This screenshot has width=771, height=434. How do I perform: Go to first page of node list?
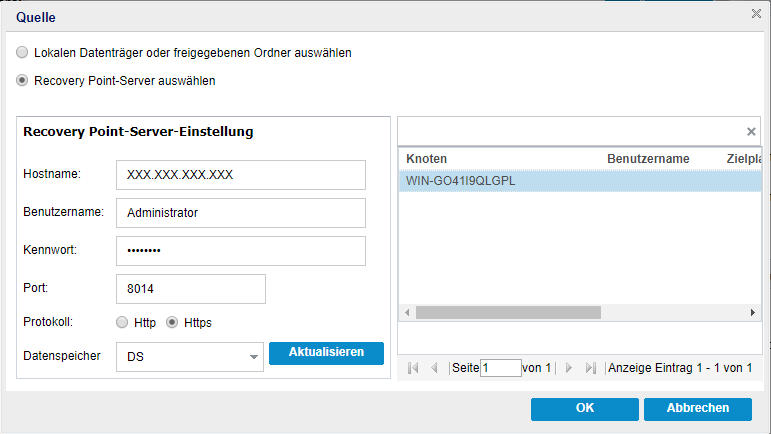[x=413, y=368]
